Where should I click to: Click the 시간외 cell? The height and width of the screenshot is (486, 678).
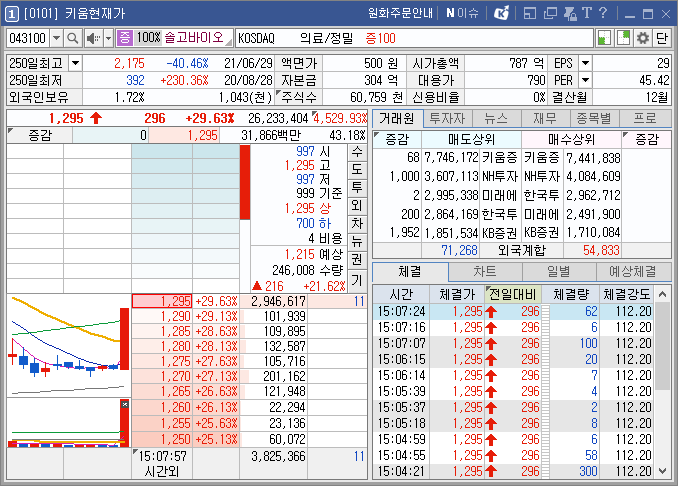(x=162, y=471)
